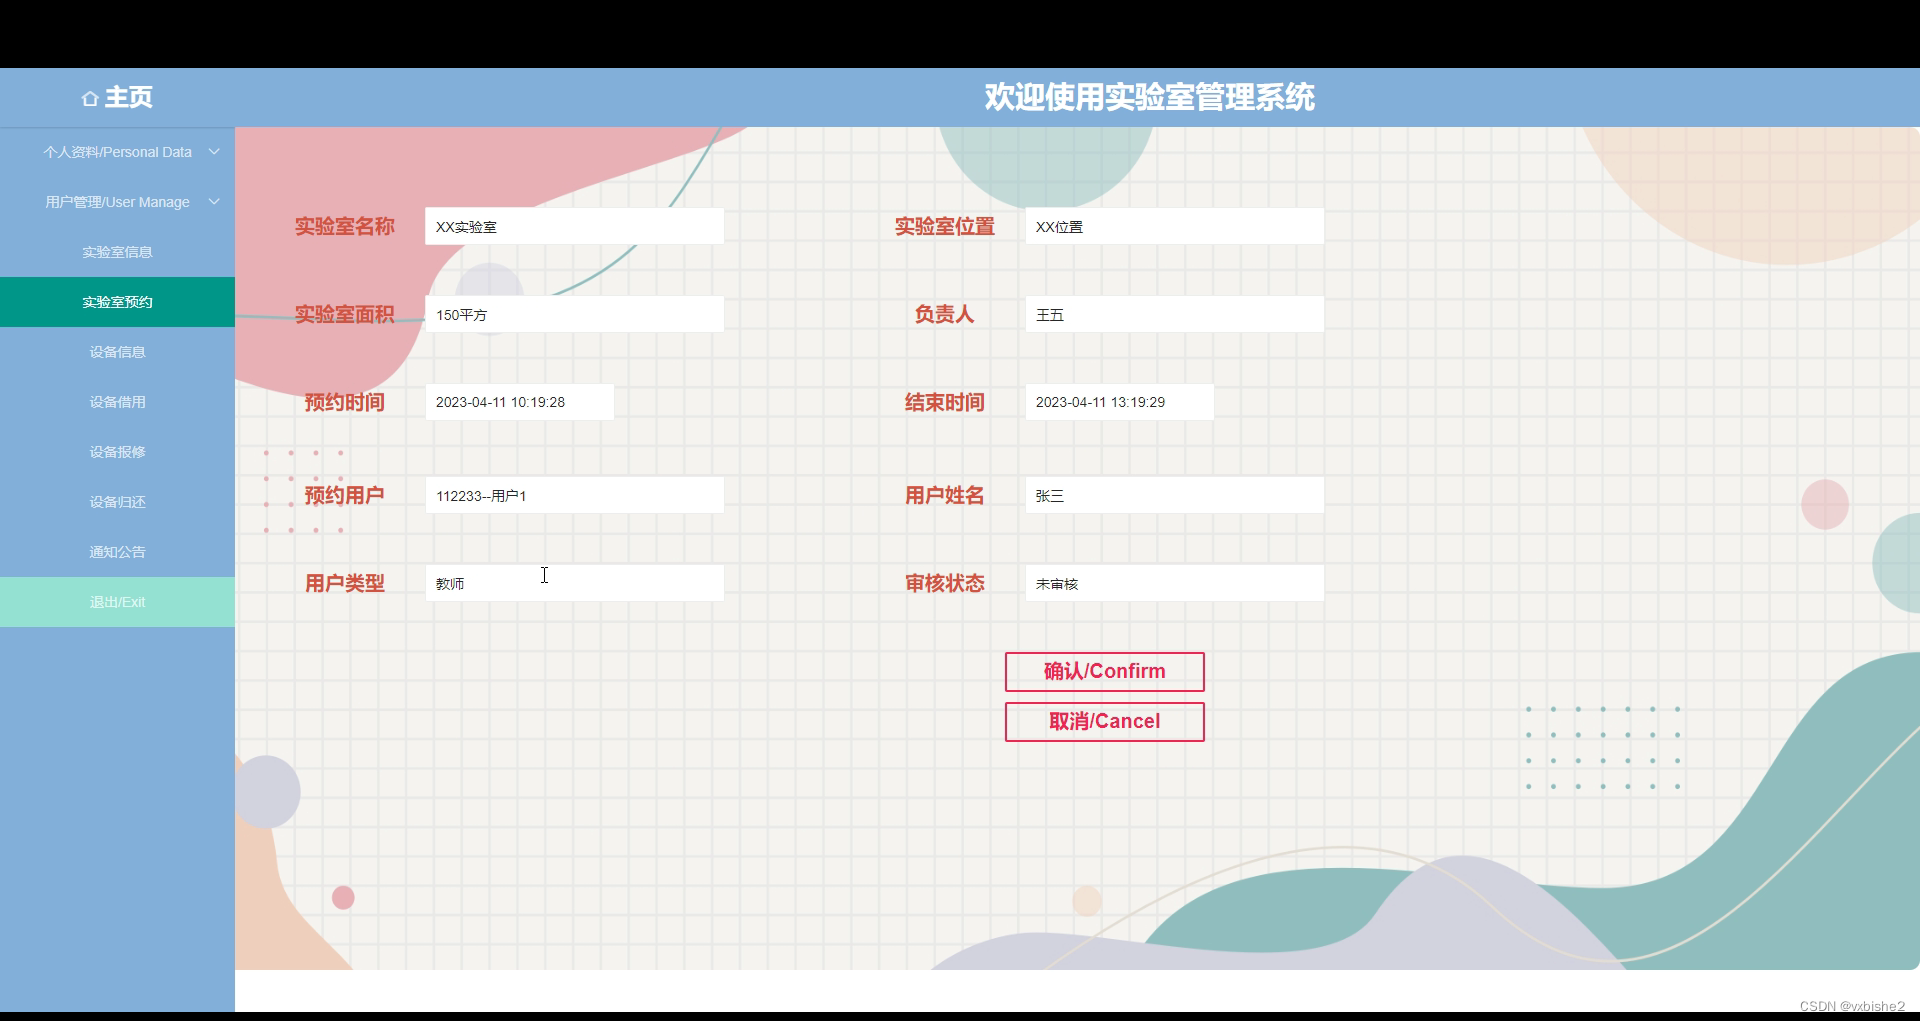The width and height of the screenshot is (1920, 1021).
Task: Click the 实验室位置 label
Action: tap(945, 227)
